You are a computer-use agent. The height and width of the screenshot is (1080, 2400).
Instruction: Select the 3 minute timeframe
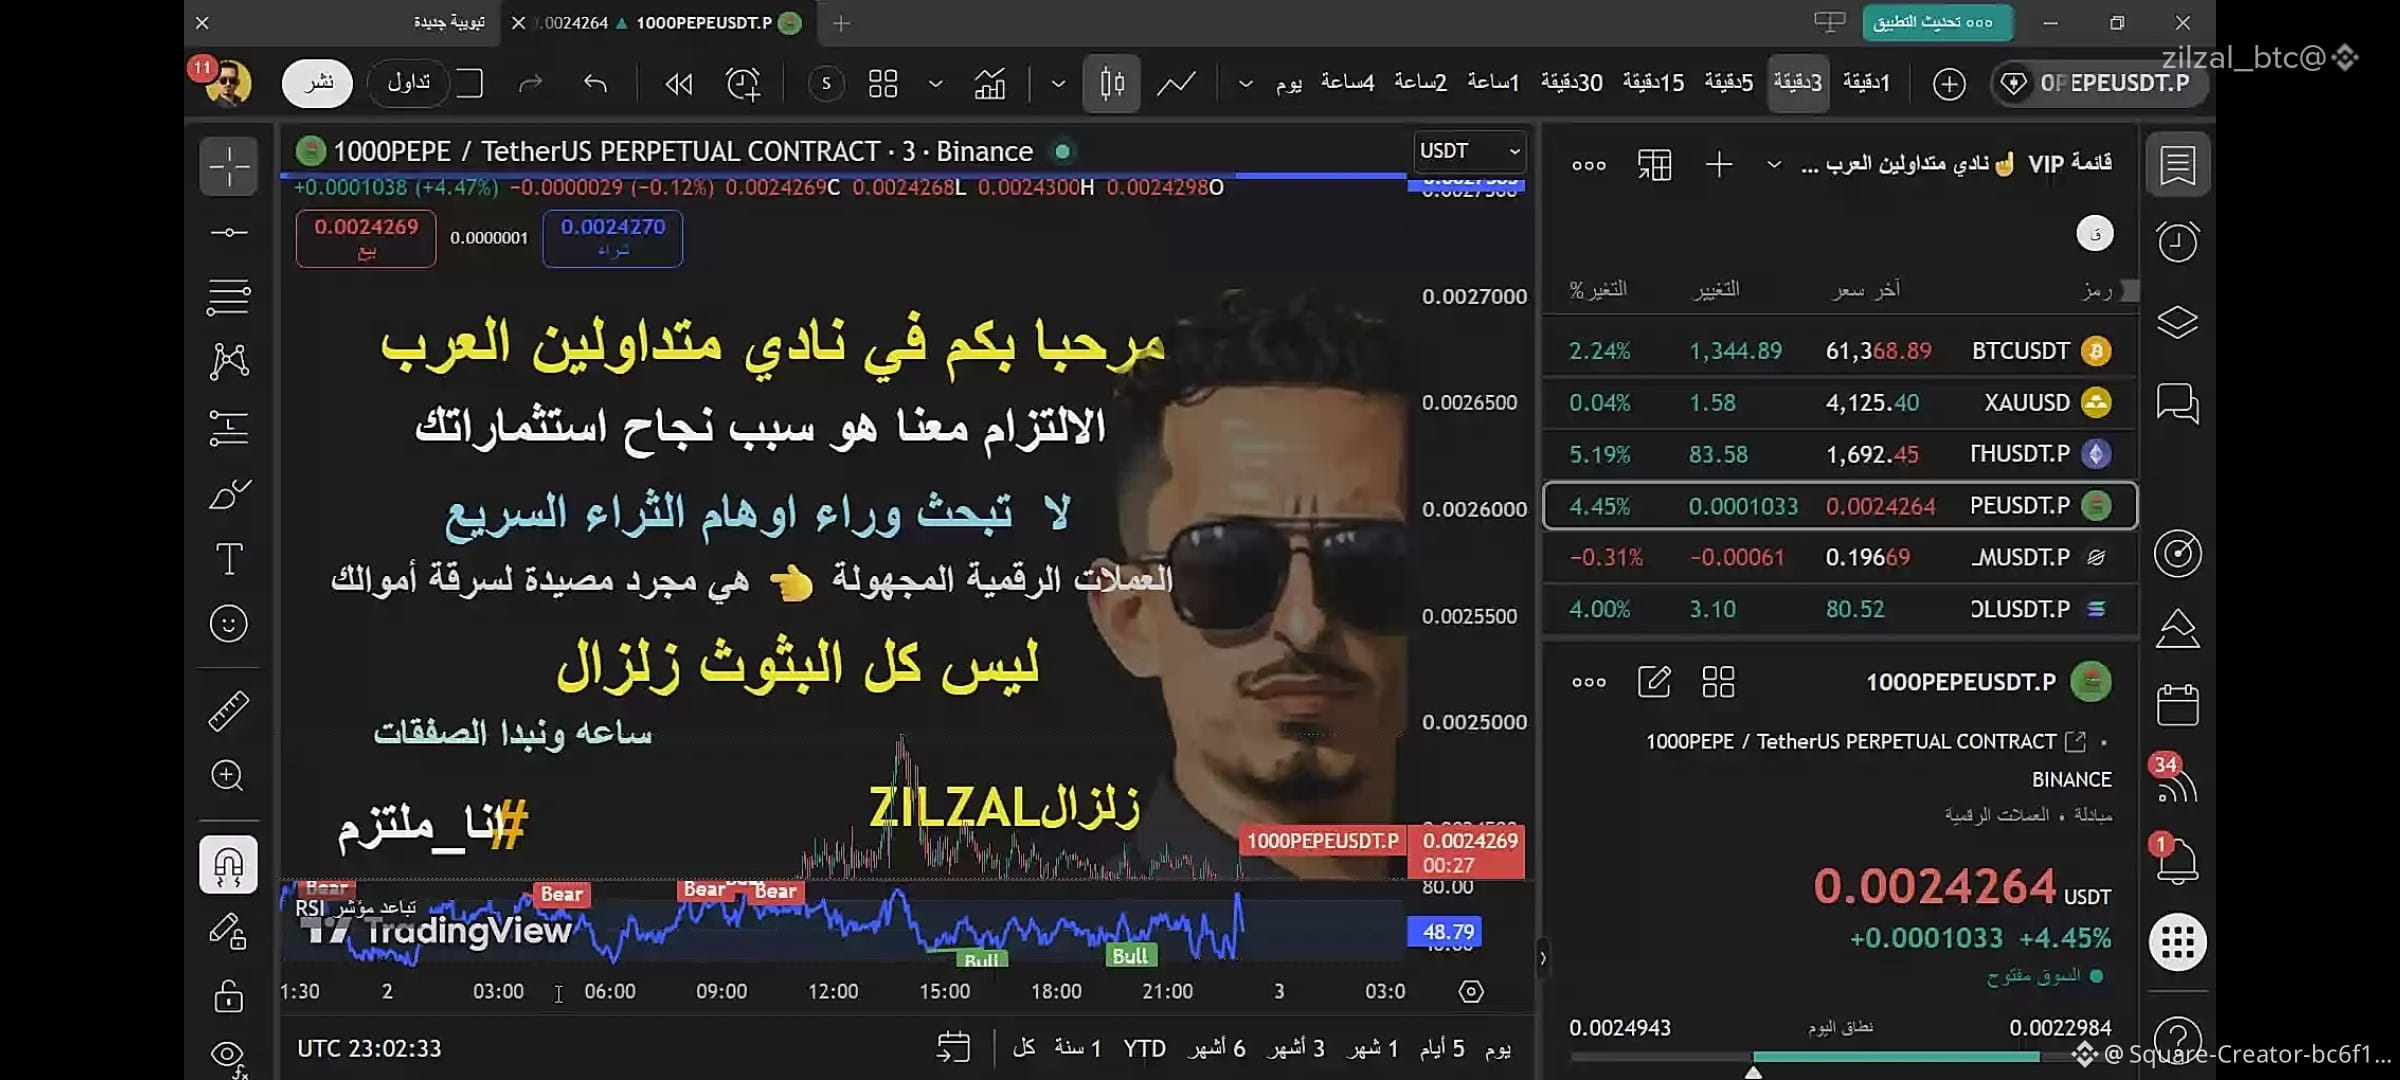[1798, 83]
